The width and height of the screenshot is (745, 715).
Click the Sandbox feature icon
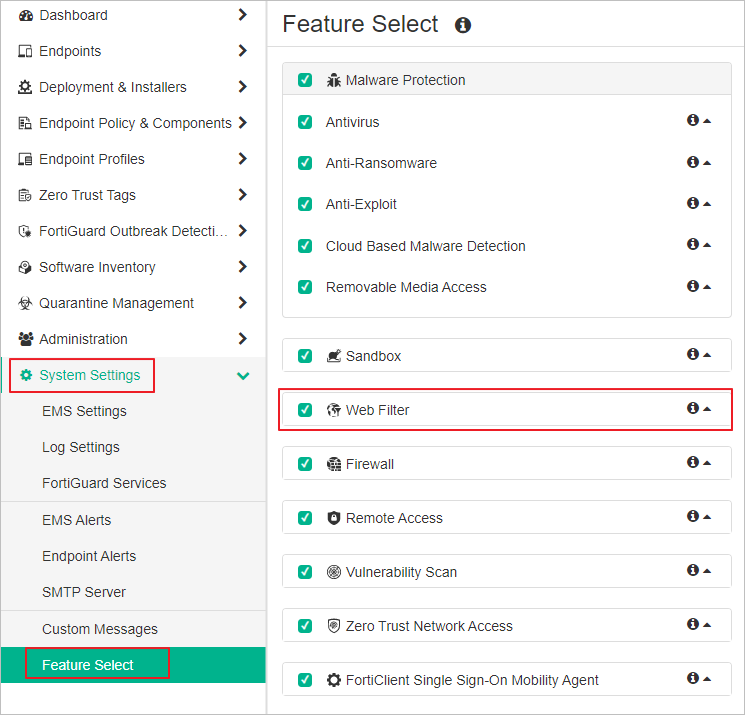[334, 356]
